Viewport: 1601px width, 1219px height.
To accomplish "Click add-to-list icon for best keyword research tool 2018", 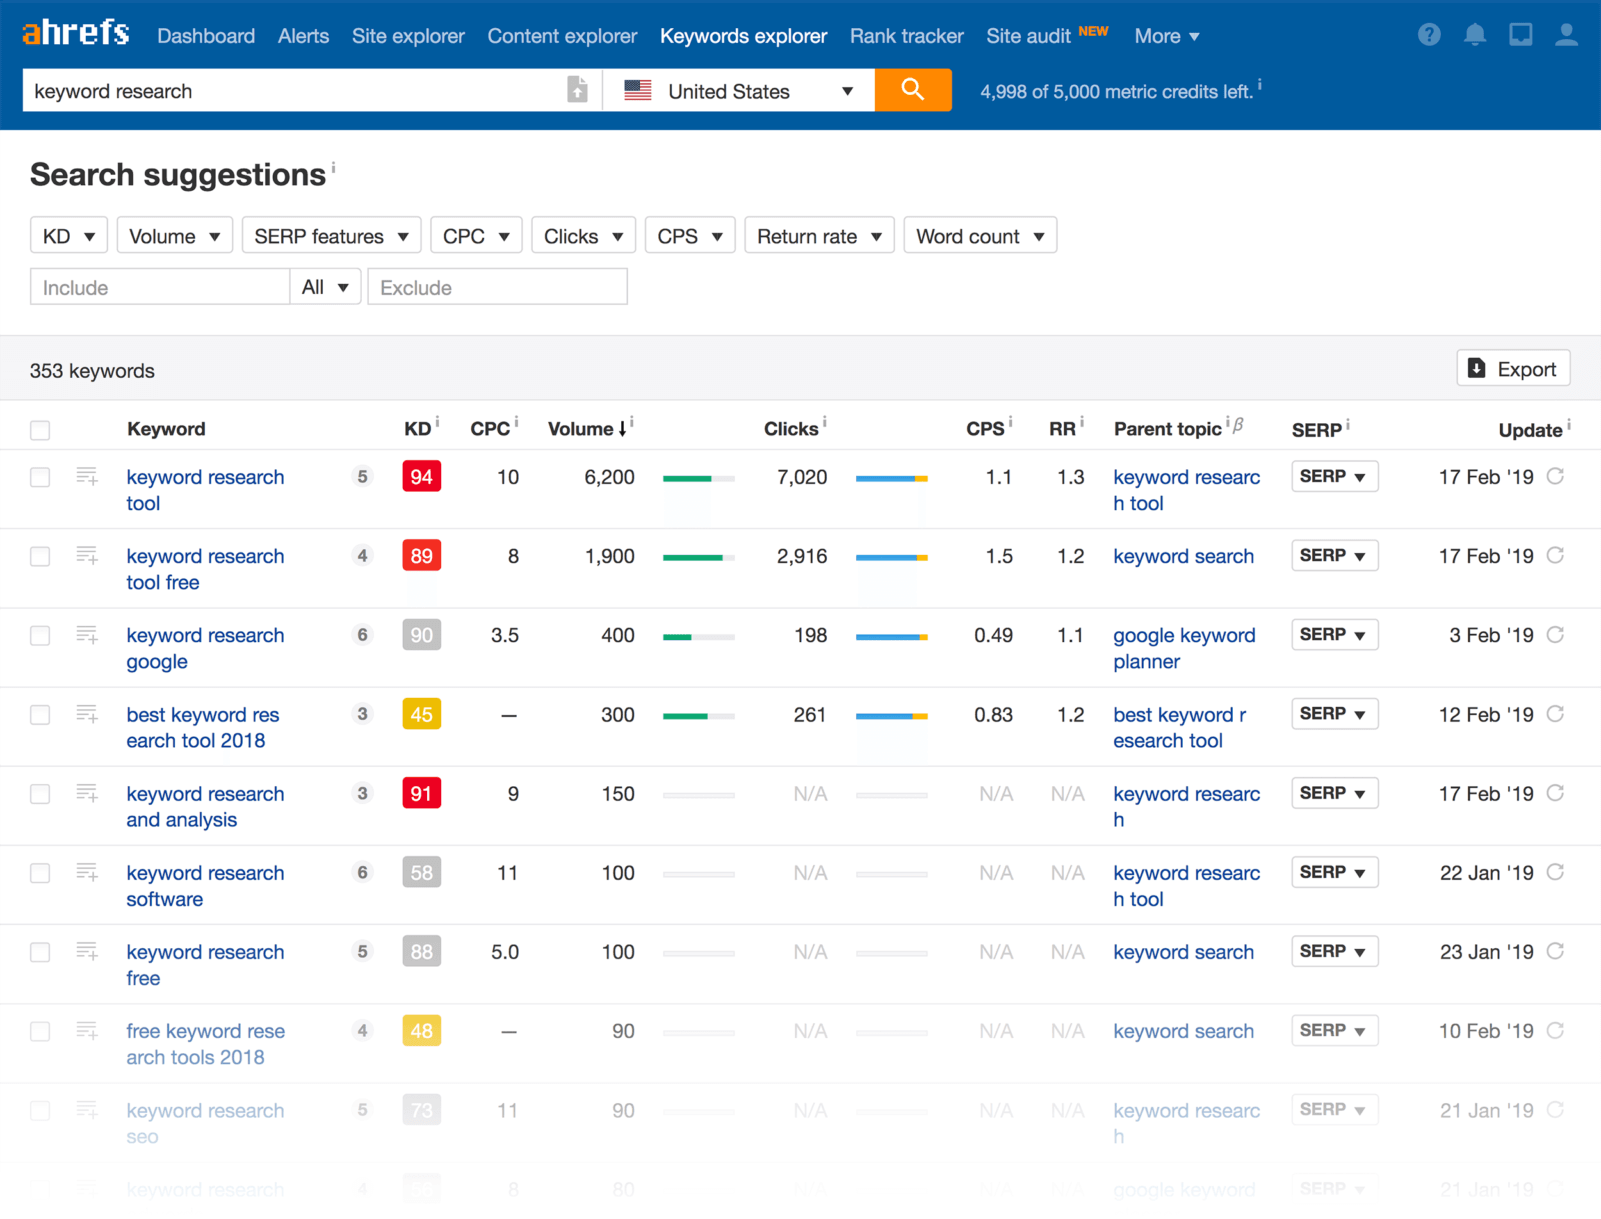I will click(87, 714).
